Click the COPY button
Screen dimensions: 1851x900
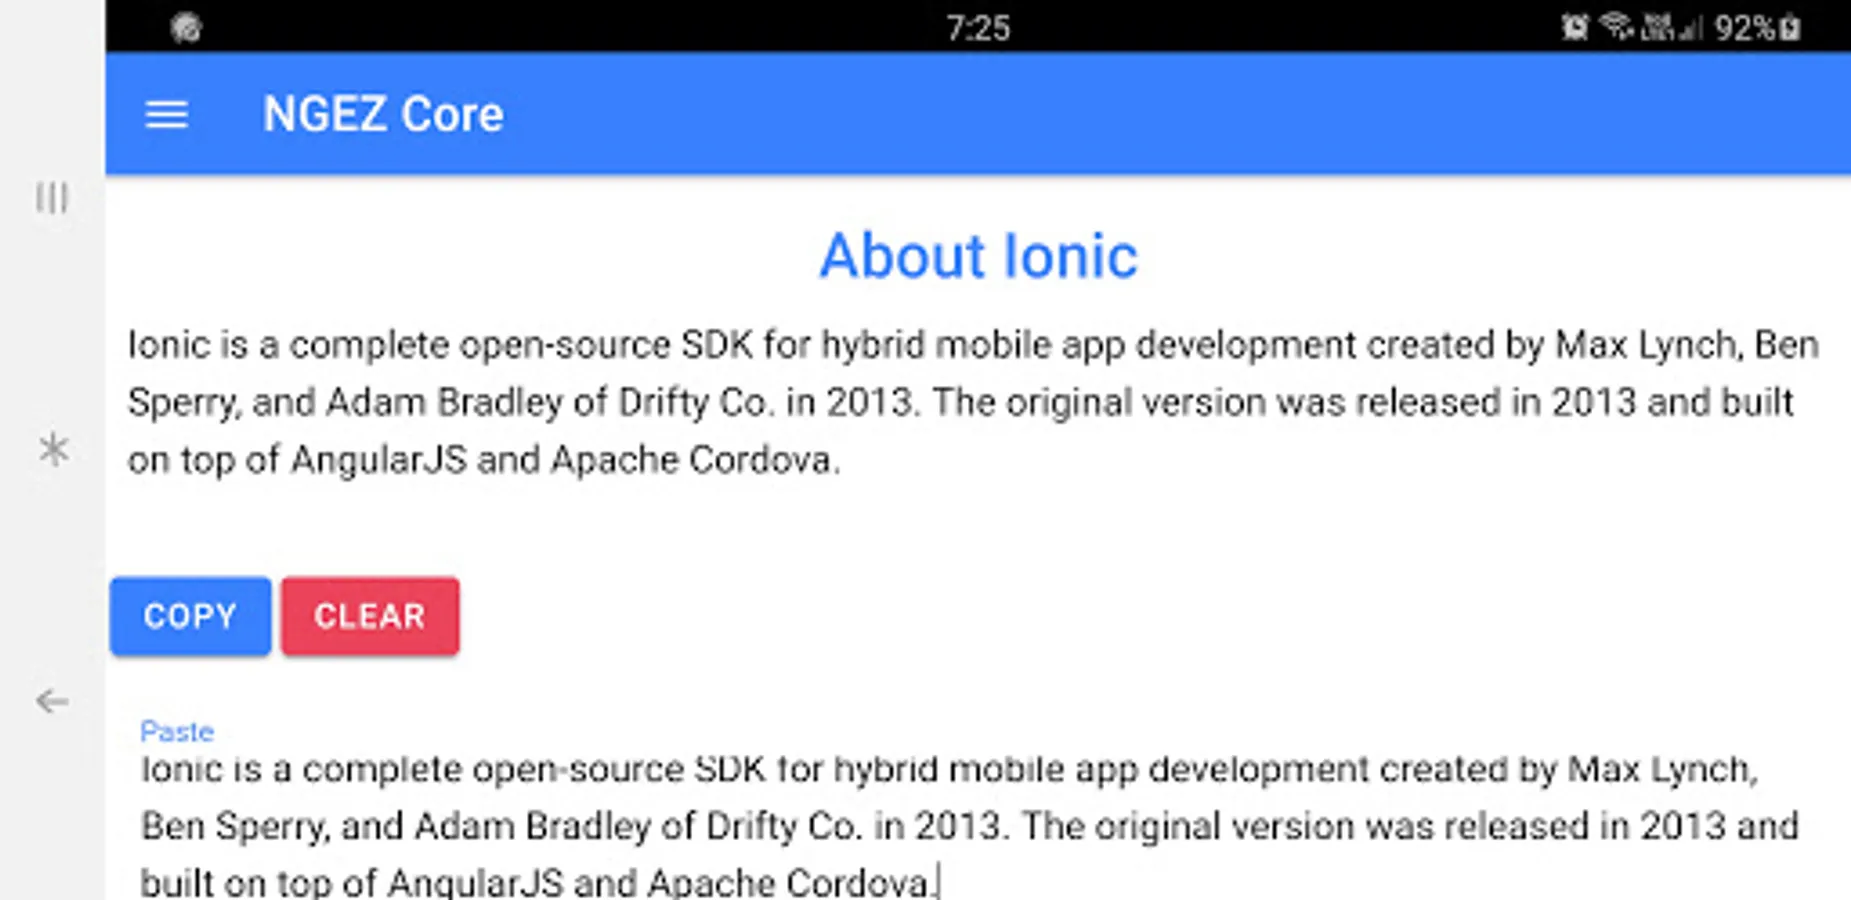190,616
